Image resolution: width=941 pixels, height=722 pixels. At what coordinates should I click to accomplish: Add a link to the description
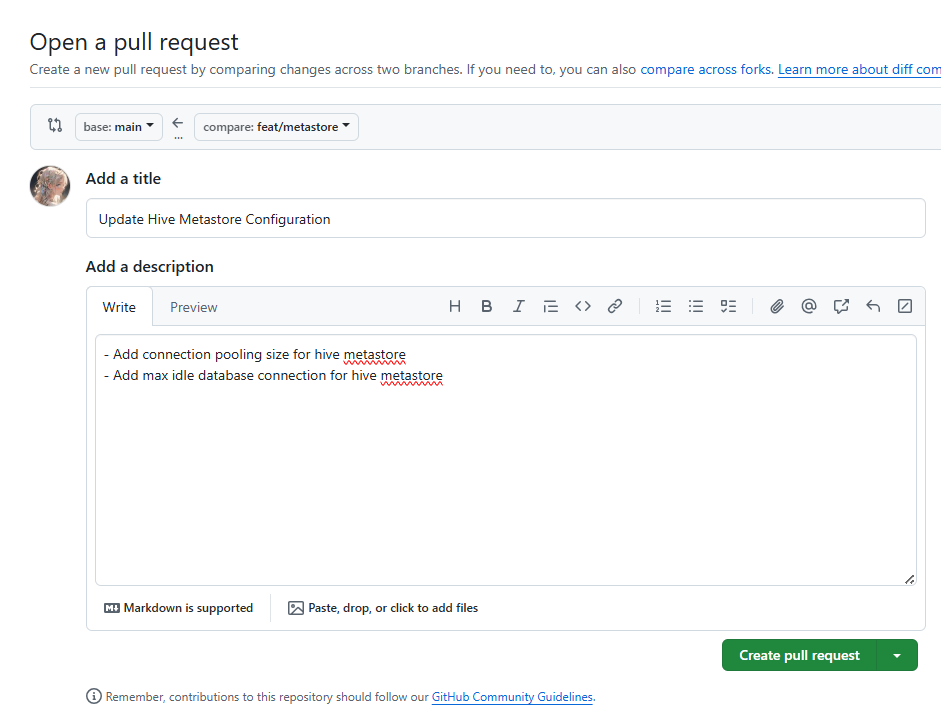[615, 307]
